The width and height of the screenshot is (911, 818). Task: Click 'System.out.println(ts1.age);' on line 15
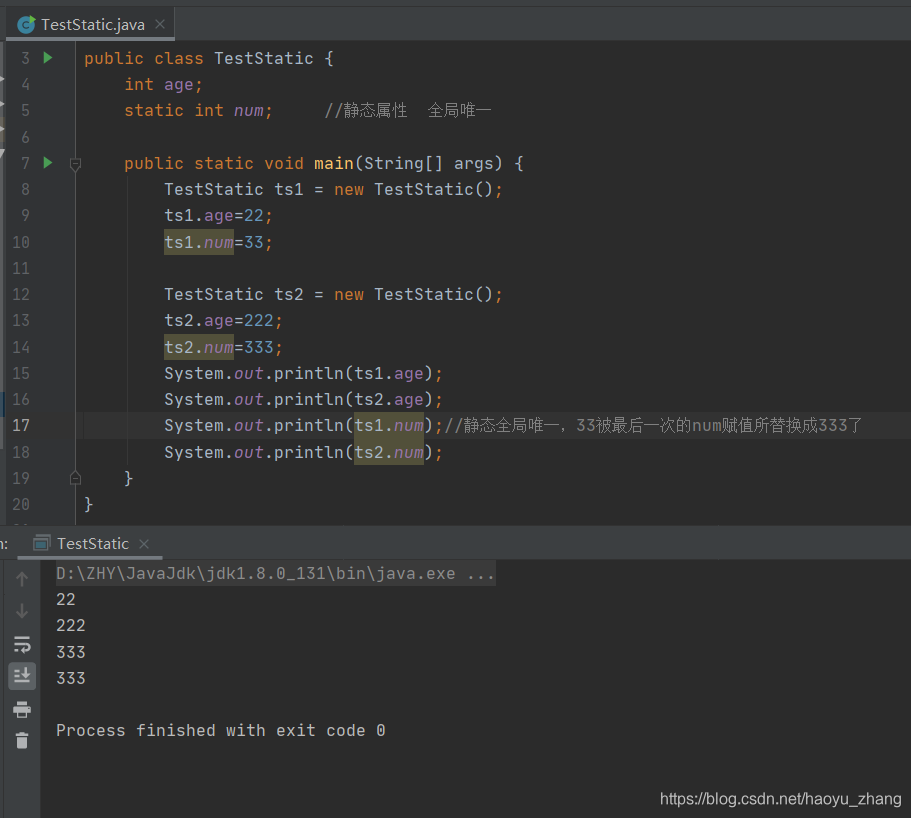coord(303,373)
